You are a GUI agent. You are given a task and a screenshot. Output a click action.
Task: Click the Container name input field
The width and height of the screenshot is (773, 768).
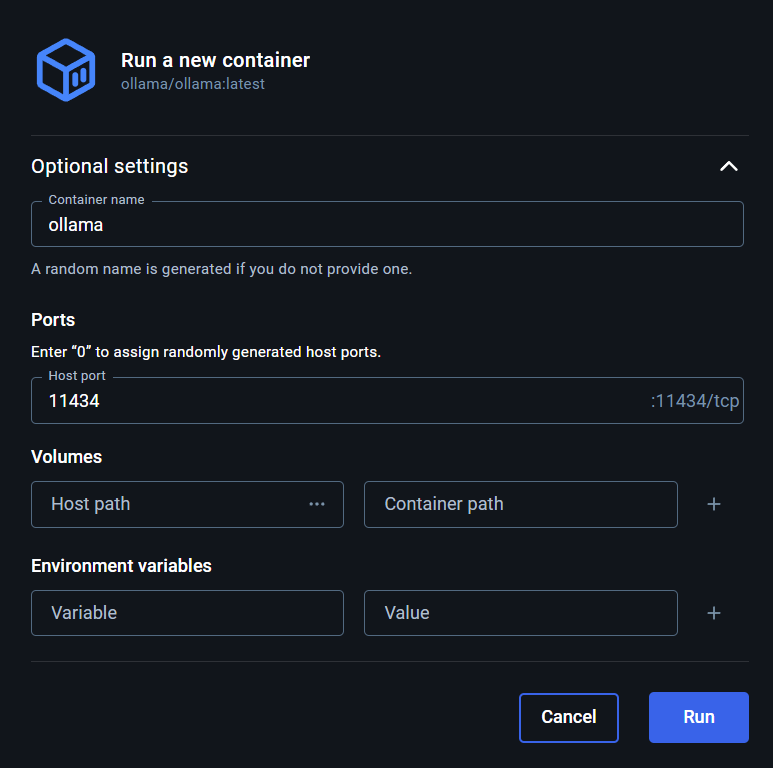387,224
